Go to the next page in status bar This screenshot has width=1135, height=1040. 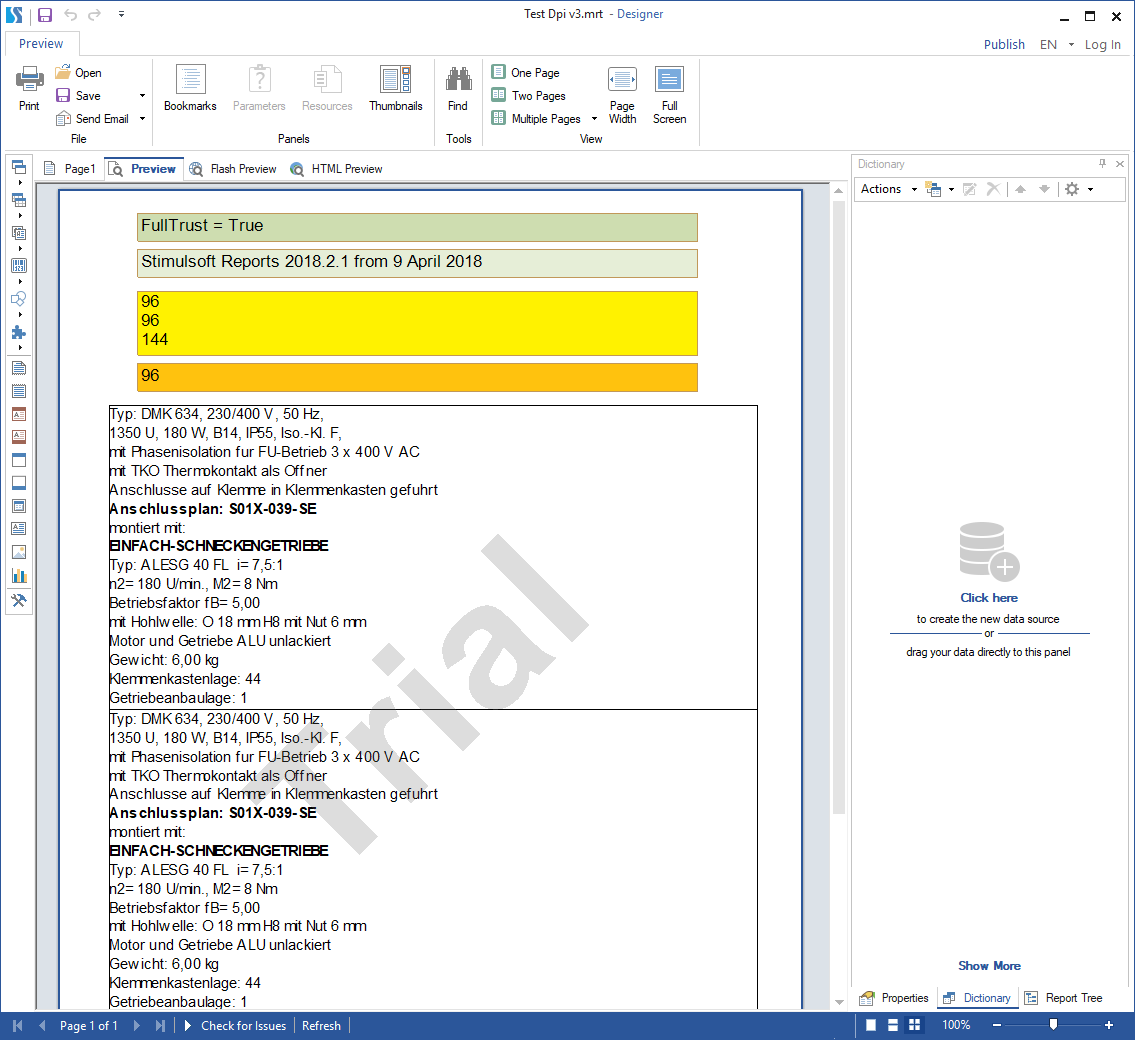pyautogui.click(x=135, y=1026)
